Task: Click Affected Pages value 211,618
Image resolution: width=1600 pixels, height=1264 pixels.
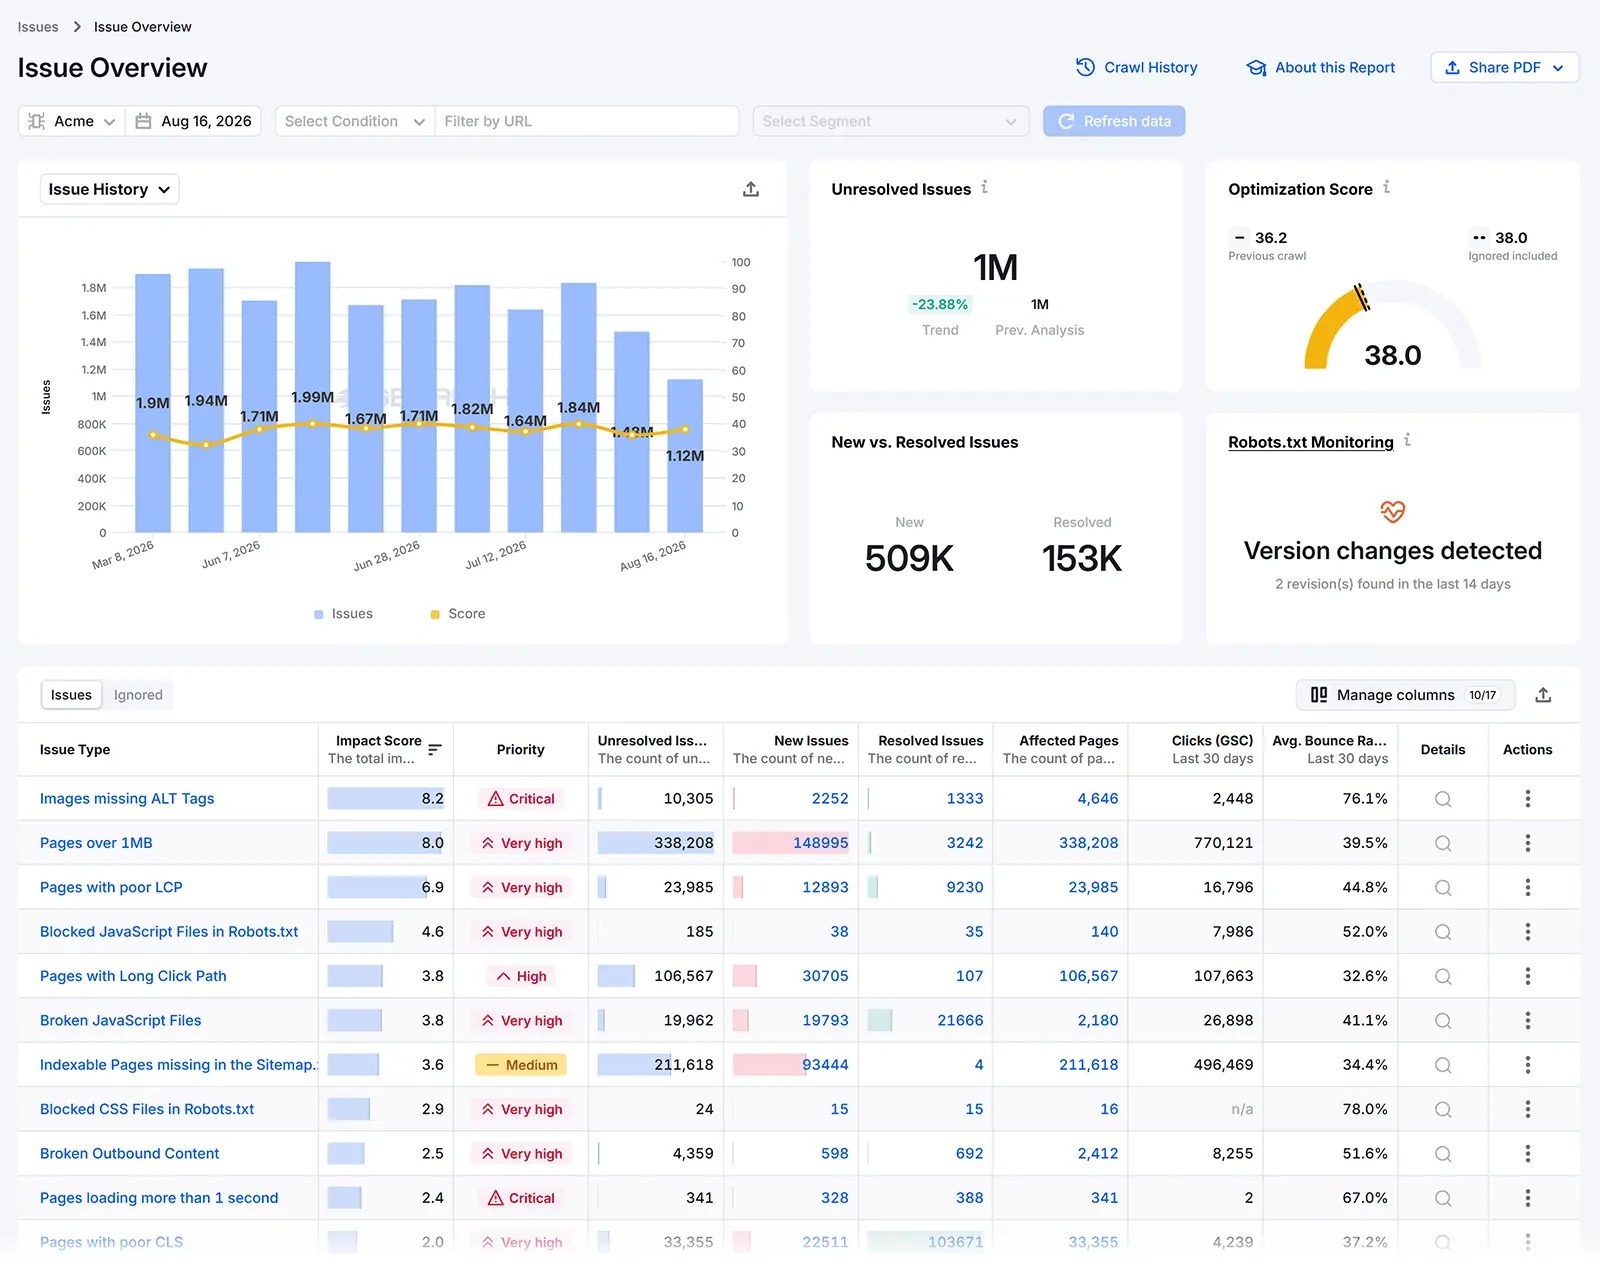Action: point(1088,1065)
